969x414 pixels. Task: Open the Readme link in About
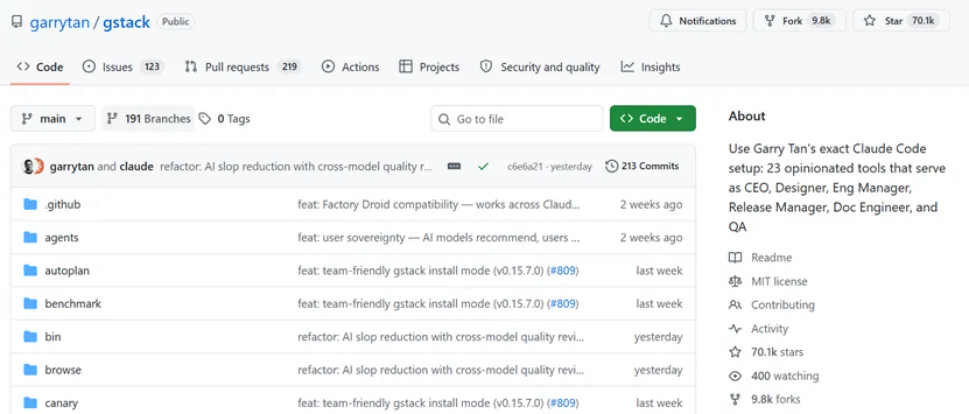pyautogui.click(x=771, y=258)
